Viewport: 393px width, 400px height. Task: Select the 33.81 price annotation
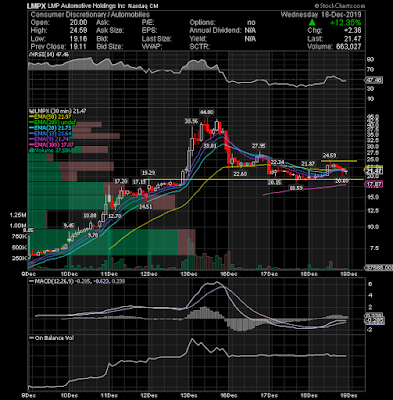click(210, 146)
